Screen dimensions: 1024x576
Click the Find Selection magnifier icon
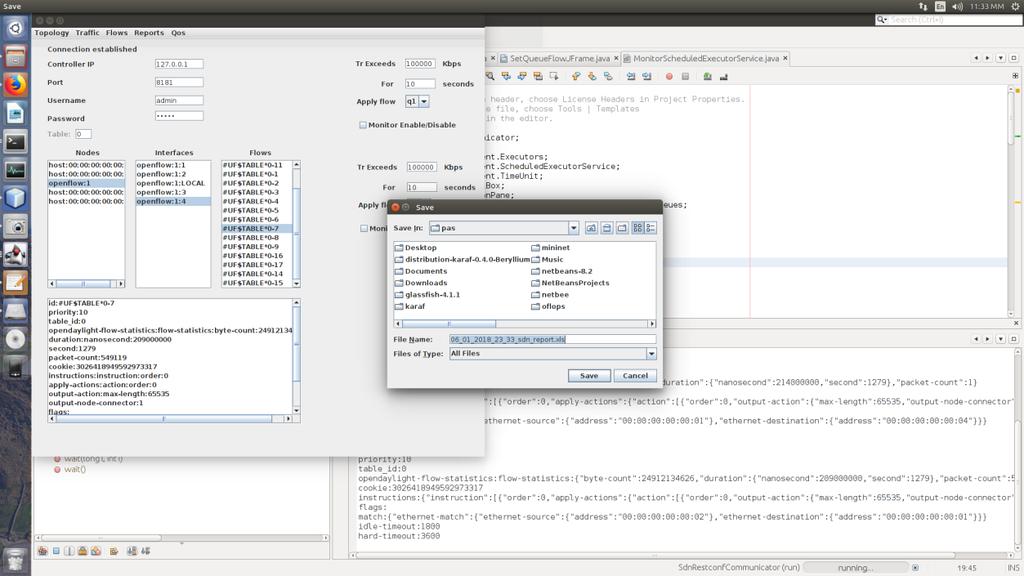tap(490, 76)
